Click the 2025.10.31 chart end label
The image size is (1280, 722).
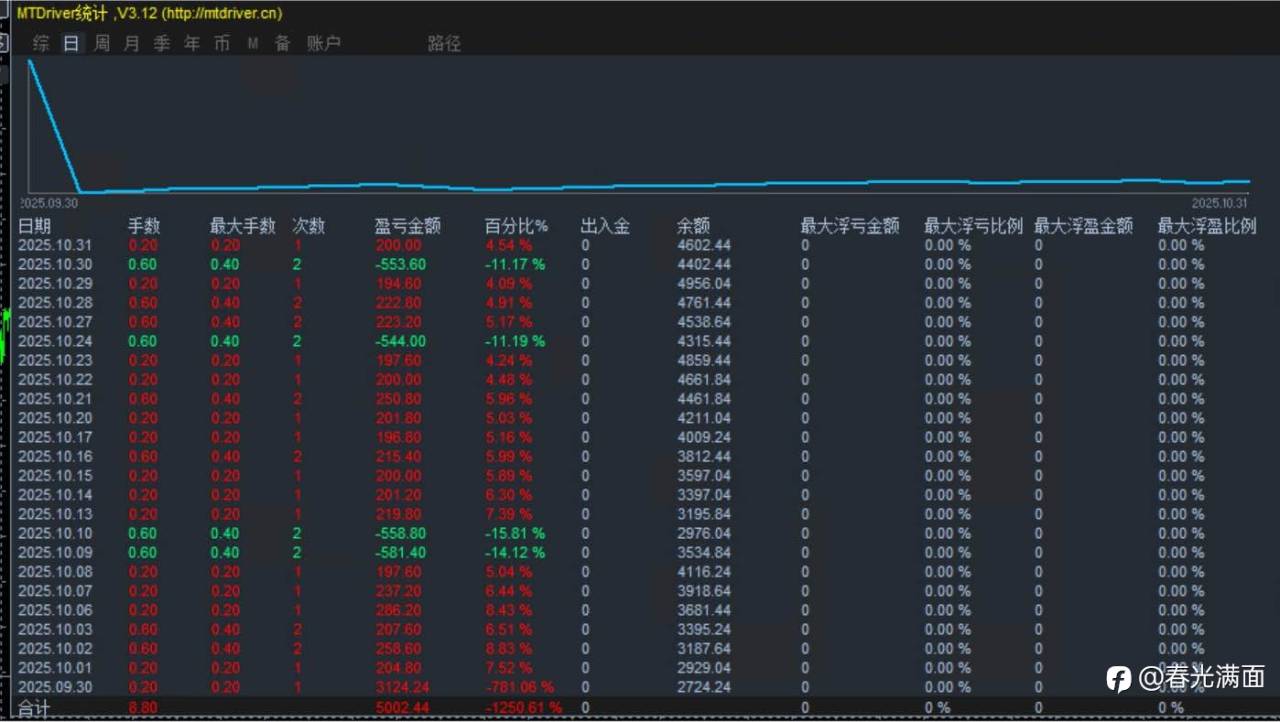pyautogui.click(x=1222, y=202)
